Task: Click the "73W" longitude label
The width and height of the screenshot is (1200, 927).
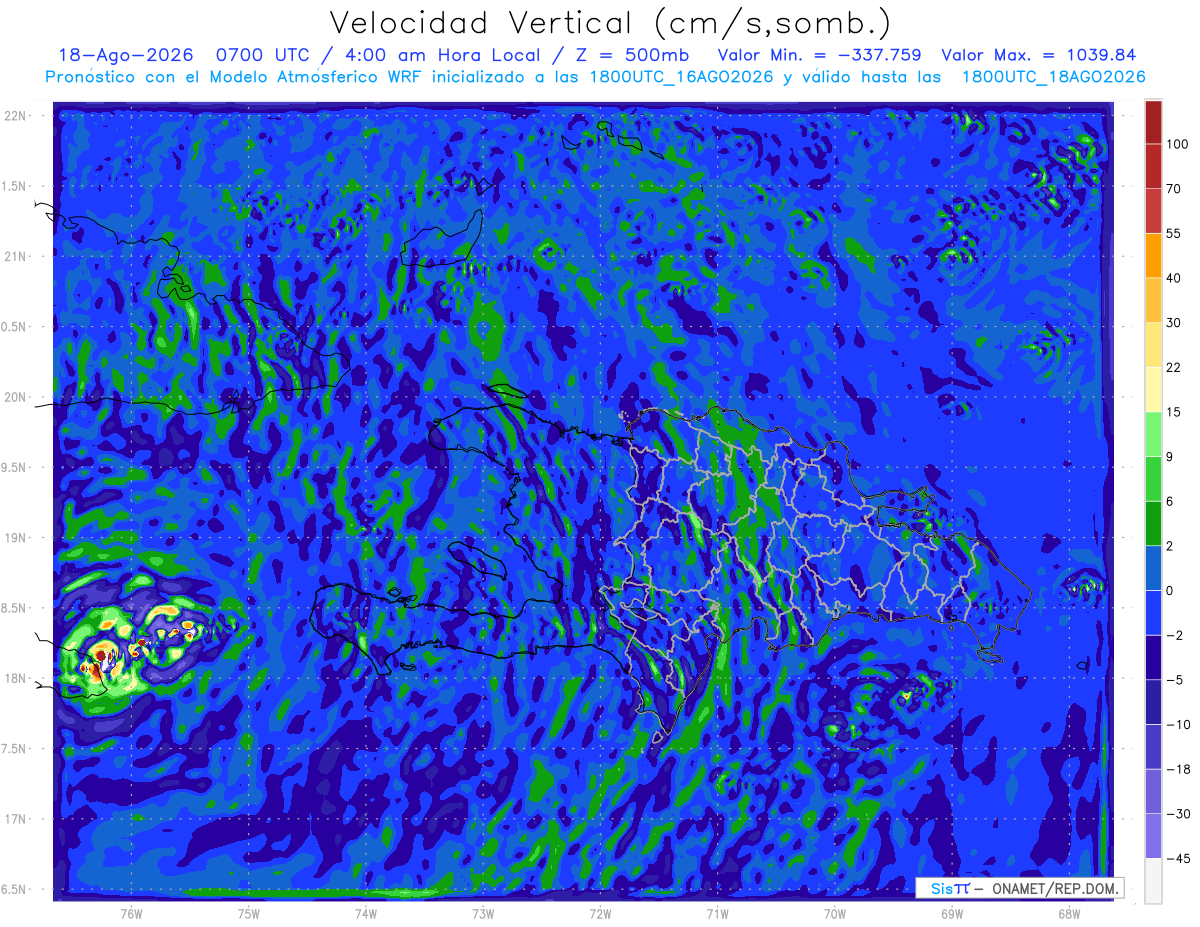Action: point(483,914)
